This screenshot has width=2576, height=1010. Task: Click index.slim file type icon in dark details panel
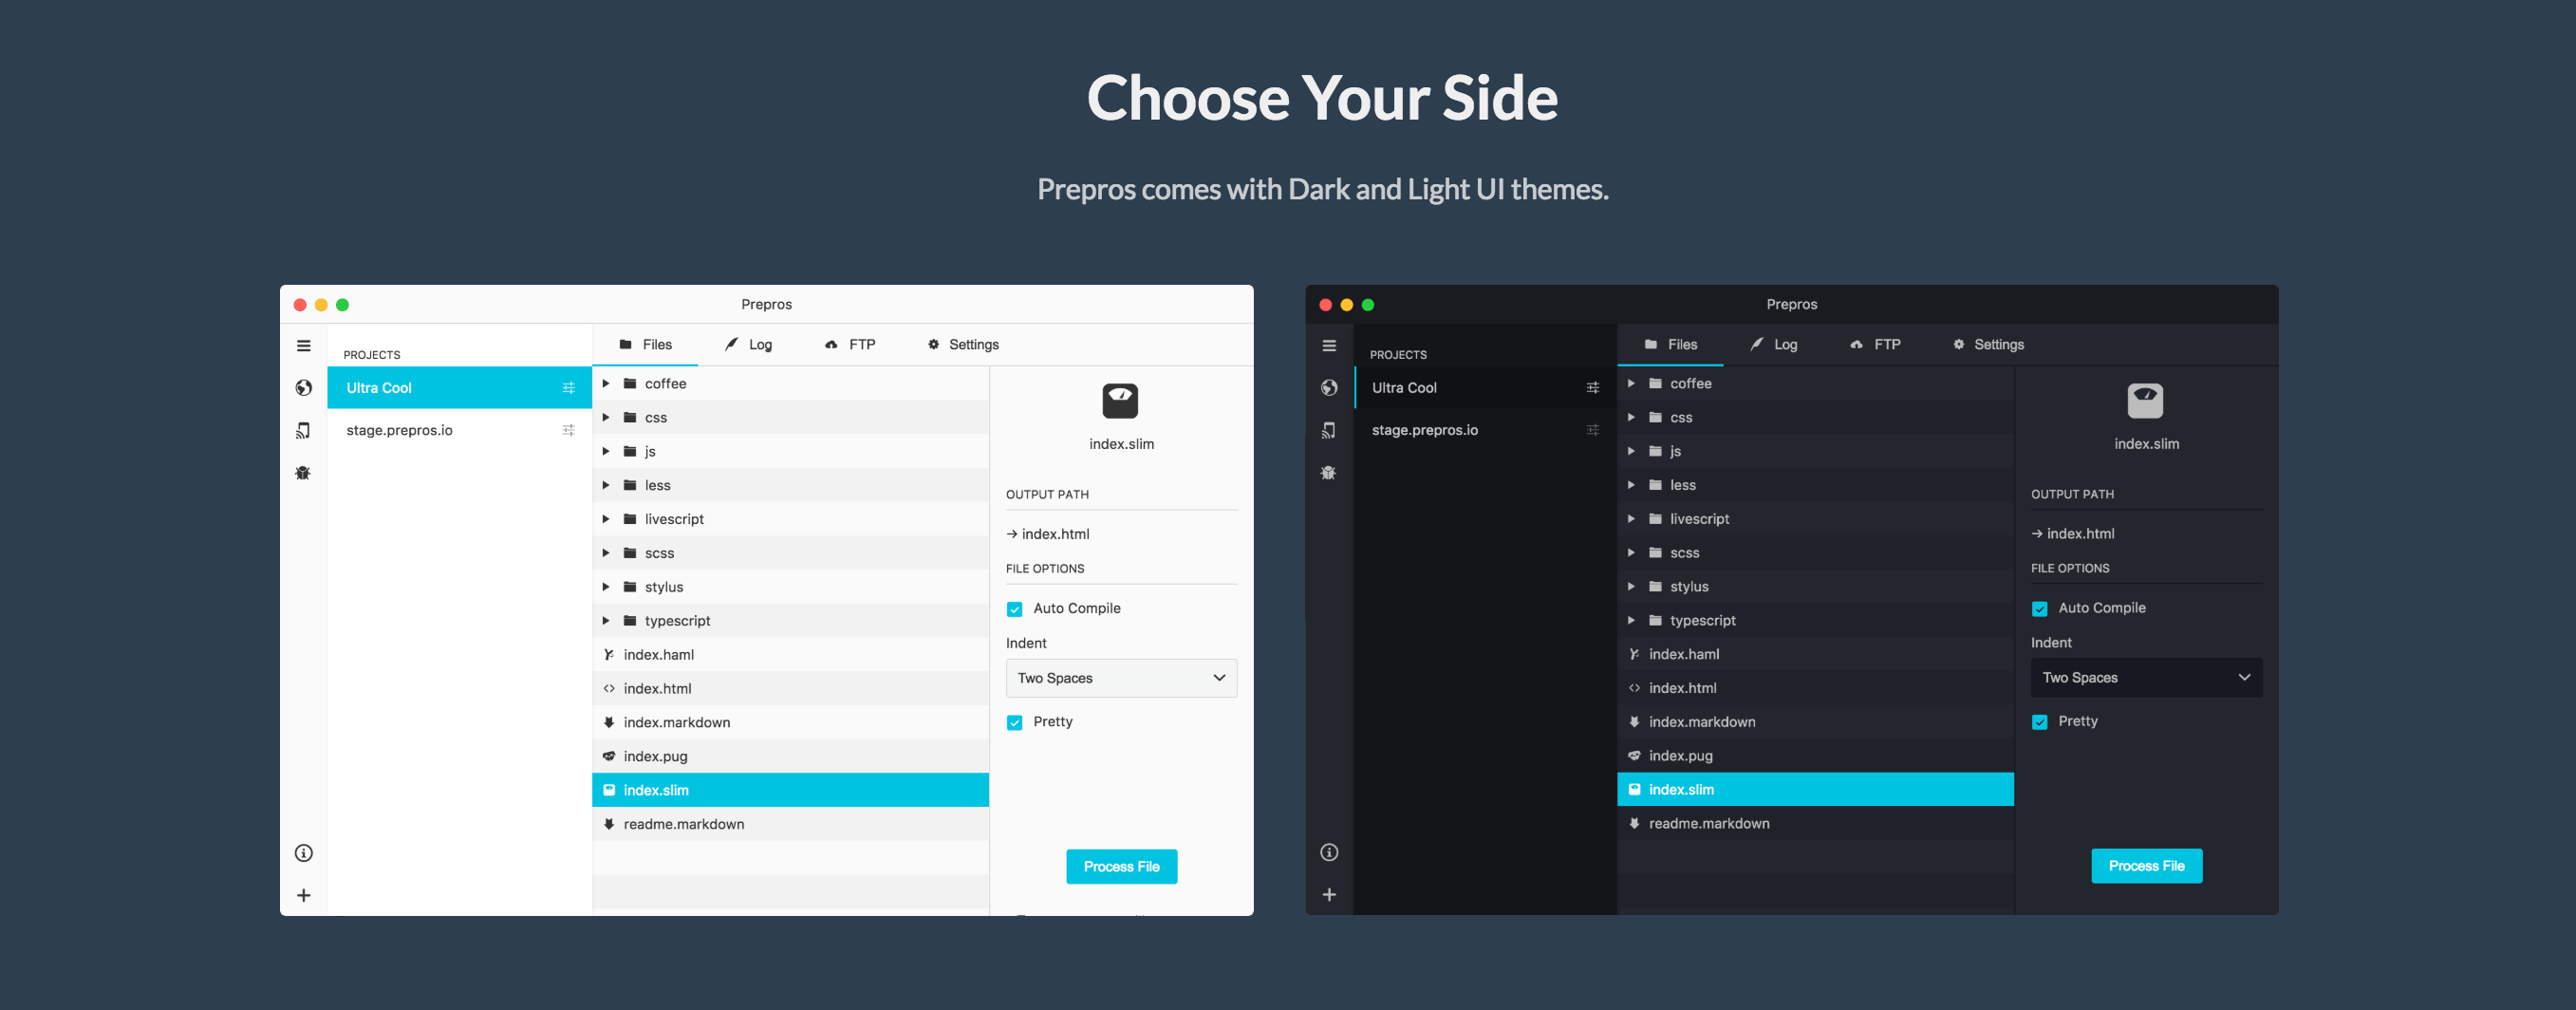pyautogui.click(x=2145, y=401)
